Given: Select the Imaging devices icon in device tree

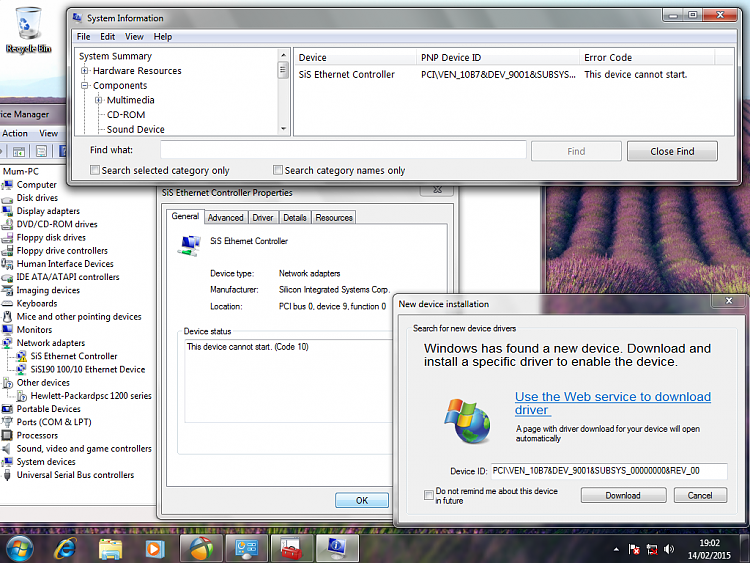Looking at the screenshot, I should pos(7,290).
